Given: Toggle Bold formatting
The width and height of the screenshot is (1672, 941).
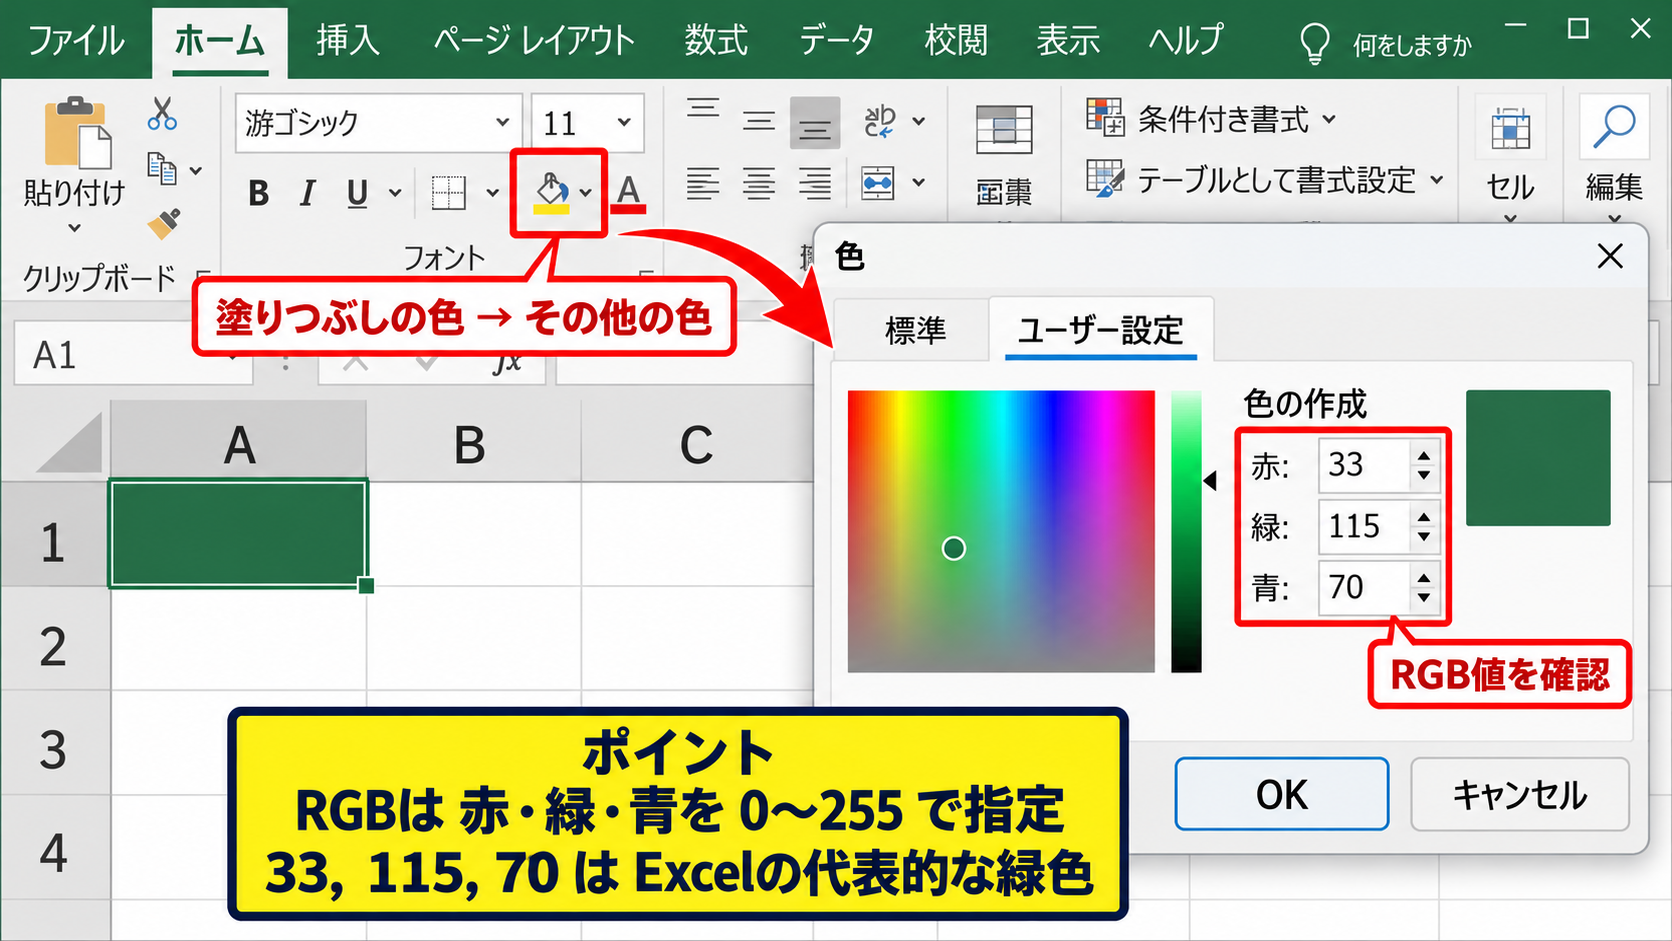Looking at the screenshot, I should pyautogui.click(x=259, y=193).
